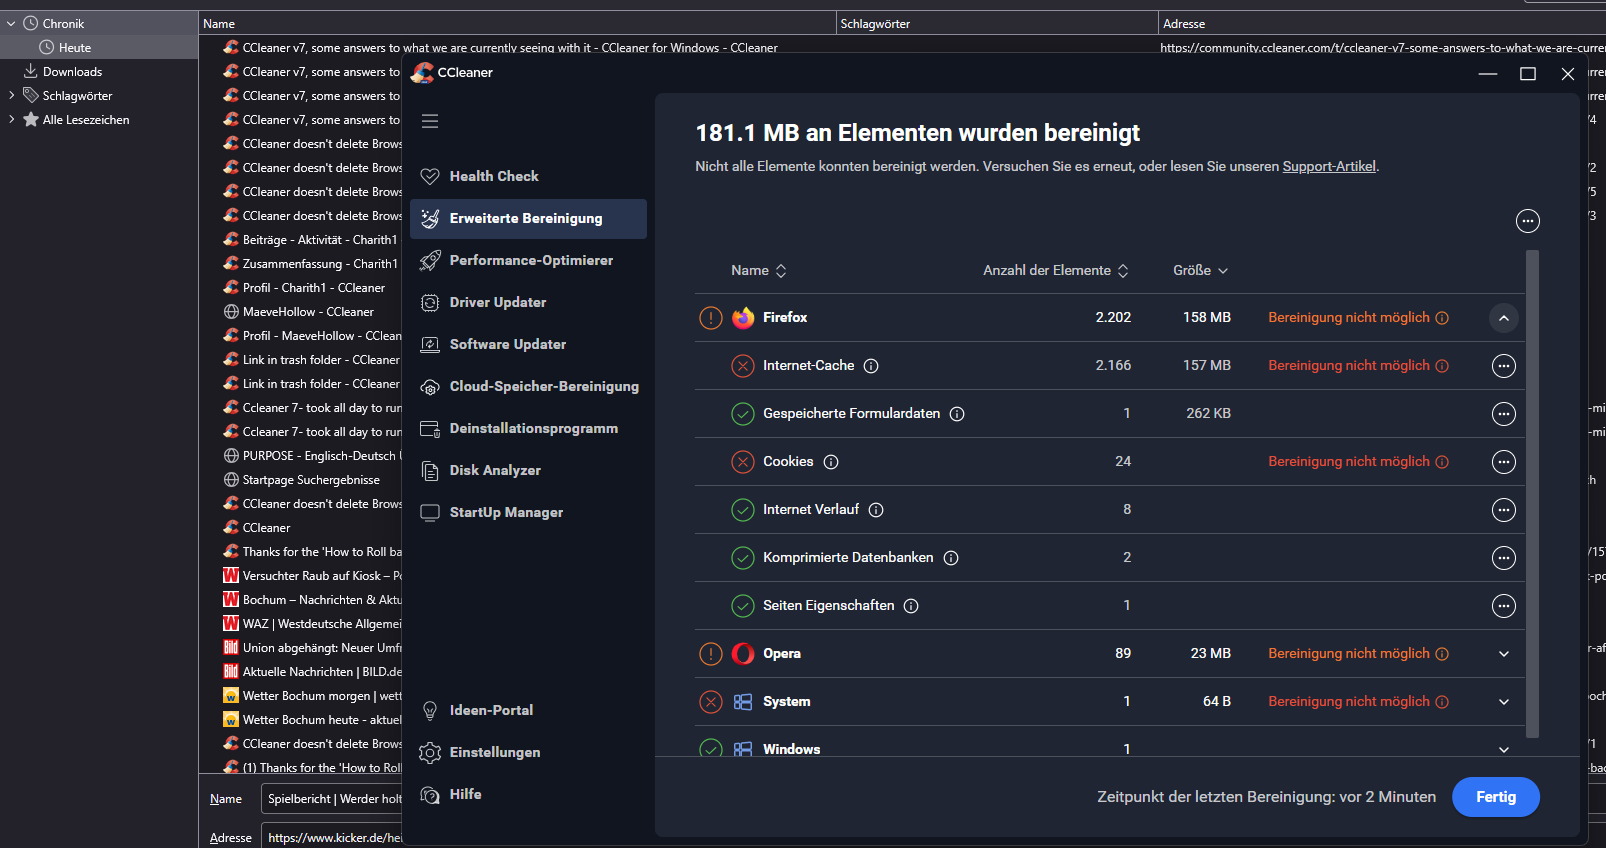Open Einstellungen via the gear icon
The image size is (1606, 848).
[430, 752]
